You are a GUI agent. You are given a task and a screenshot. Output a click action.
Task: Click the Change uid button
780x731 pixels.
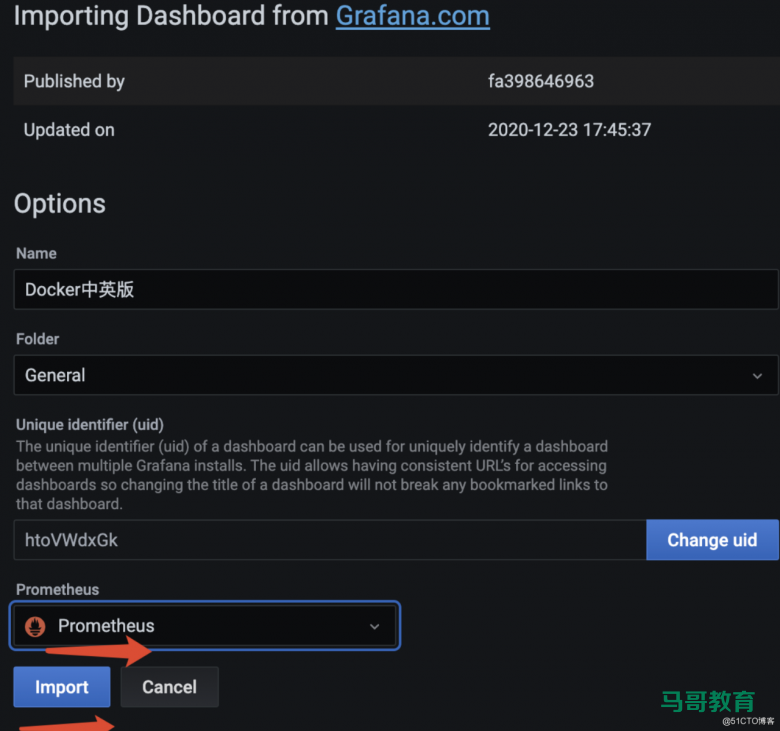pyautogui.click(x=712, y=540)
